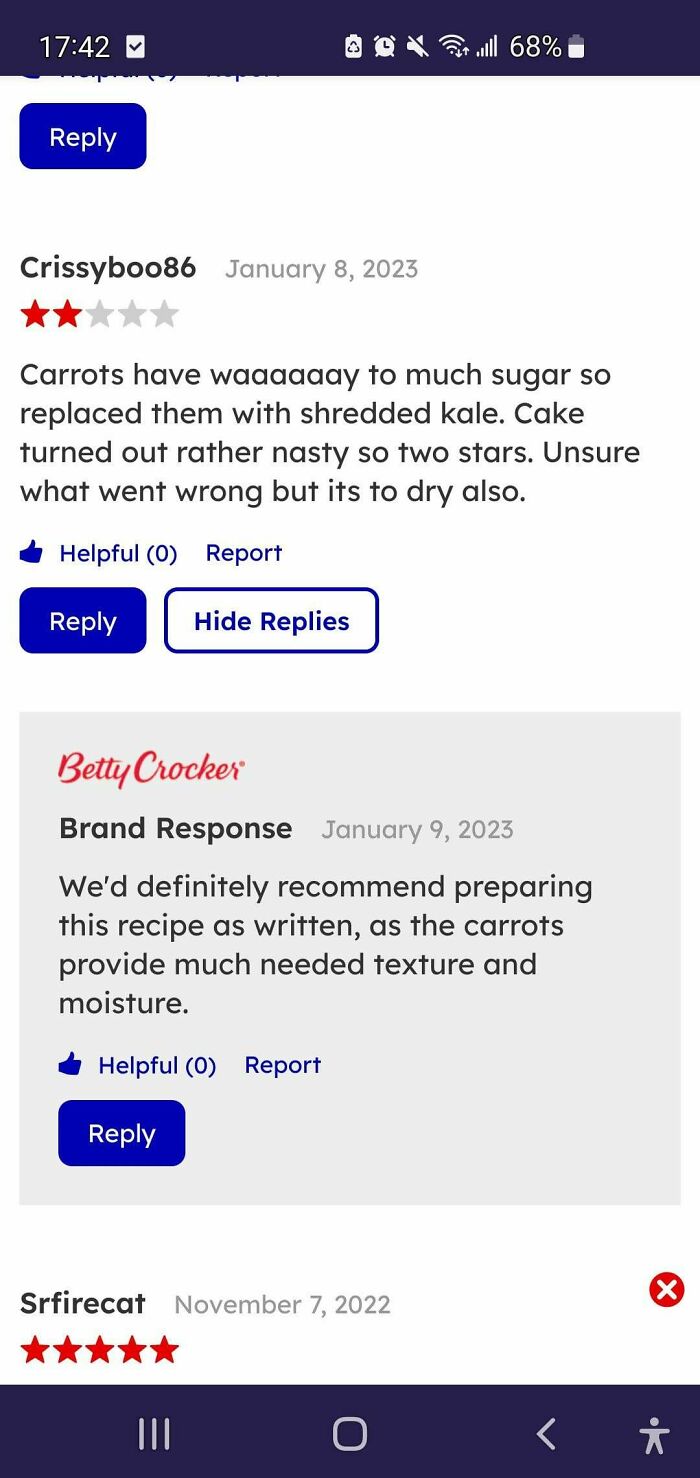The height and width of the screenshot is (1478, 700).
Task: Tap the topmost Reply button
Action: [x=82, y=136]
